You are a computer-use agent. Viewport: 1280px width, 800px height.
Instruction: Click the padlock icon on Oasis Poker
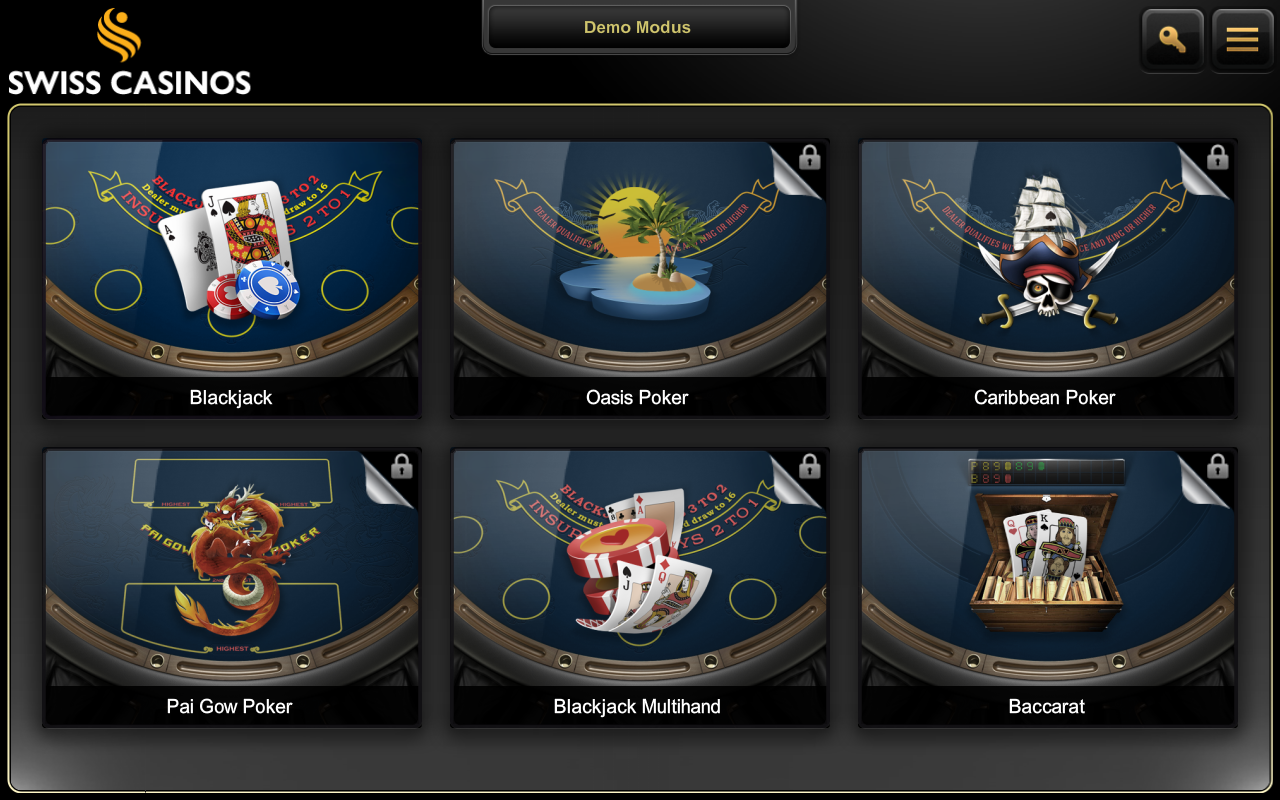[x=810, y=157]
